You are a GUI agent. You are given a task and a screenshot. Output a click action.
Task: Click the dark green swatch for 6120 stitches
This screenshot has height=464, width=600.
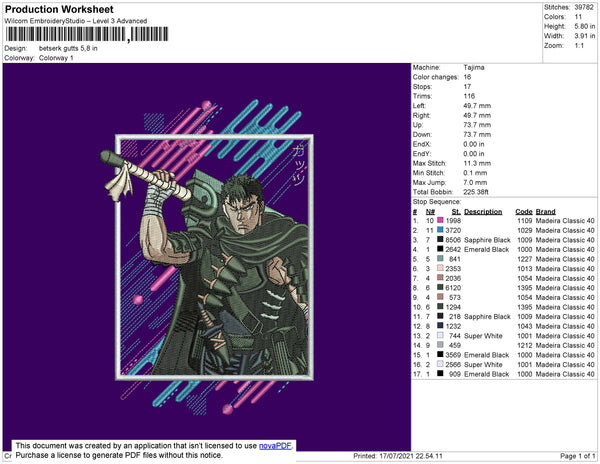(440, 287)
